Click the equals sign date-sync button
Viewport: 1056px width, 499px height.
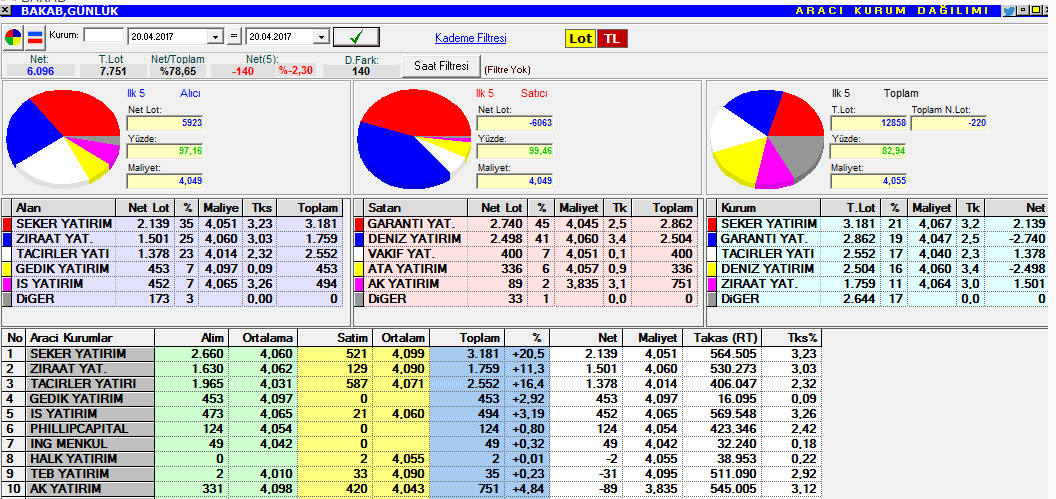pyautogui.click(x=234, y=37)
